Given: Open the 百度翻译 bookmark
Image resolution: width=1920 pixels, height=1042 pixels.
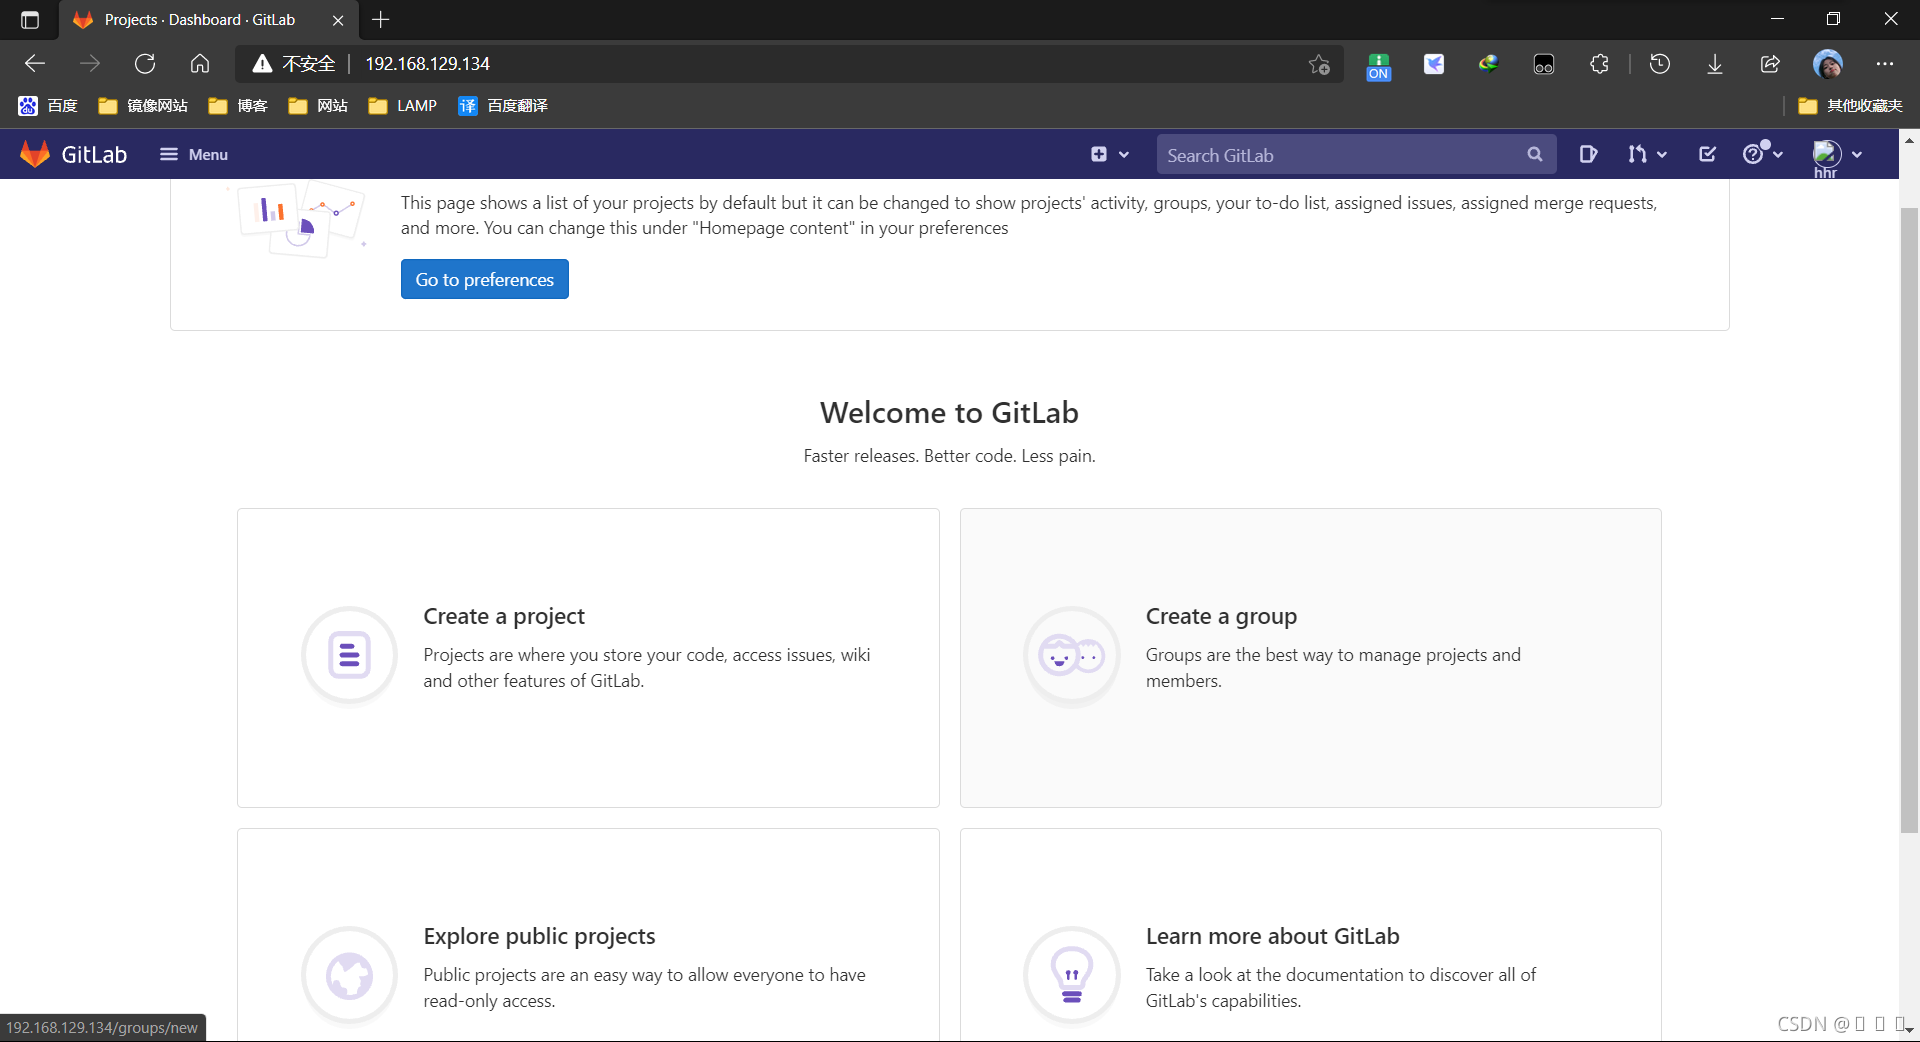Looking at the screenshot, I should [x=503, y=105].
